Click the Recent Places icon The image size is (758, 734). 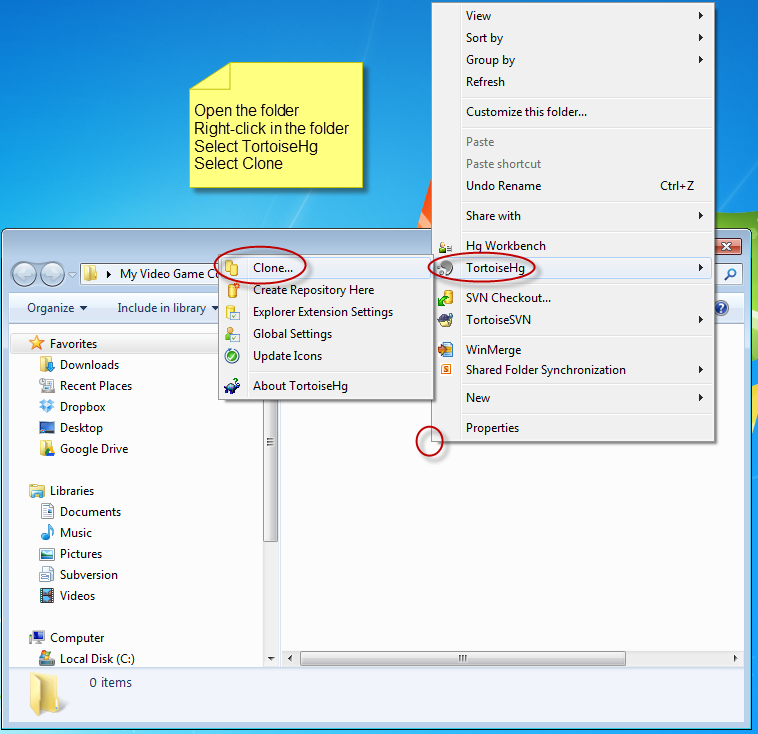(47, 385)
